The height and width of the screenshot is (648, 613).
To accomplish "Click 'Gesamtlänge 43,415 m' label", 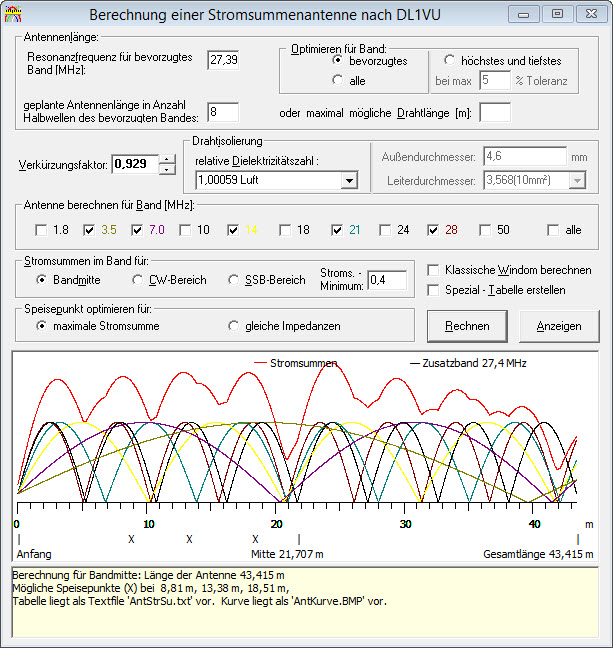I will (538, 554).
